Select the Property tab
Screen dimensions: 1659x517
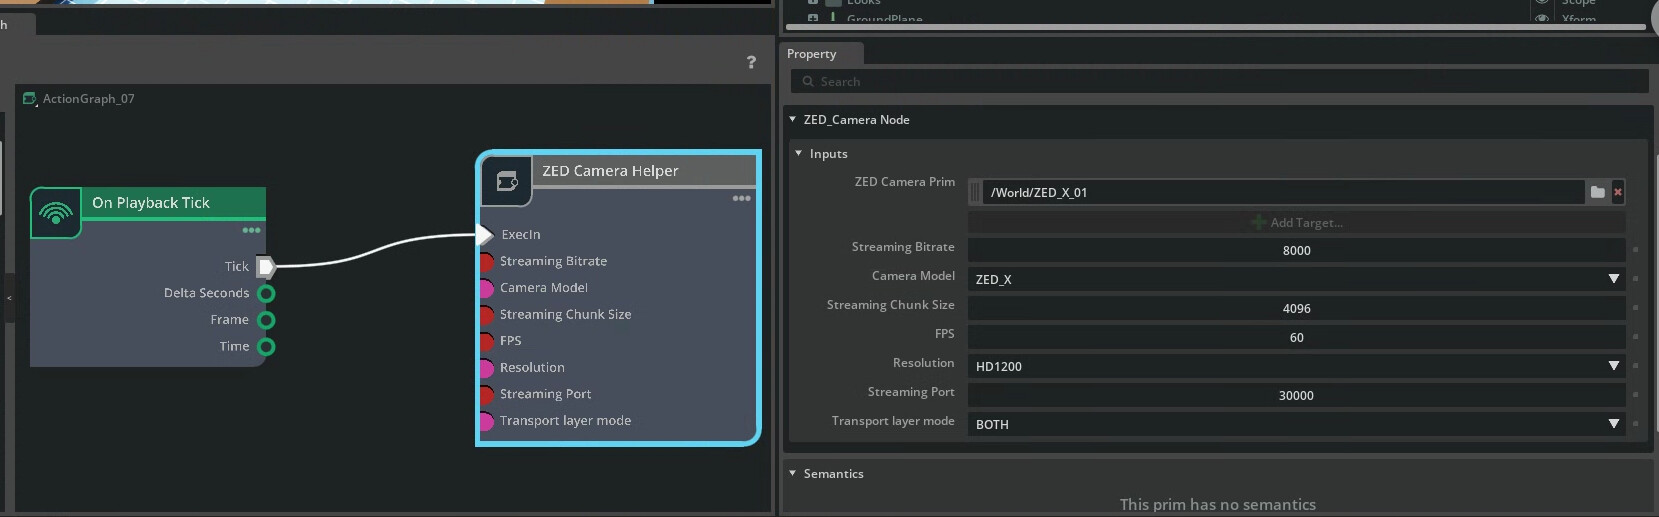point(811,54)
